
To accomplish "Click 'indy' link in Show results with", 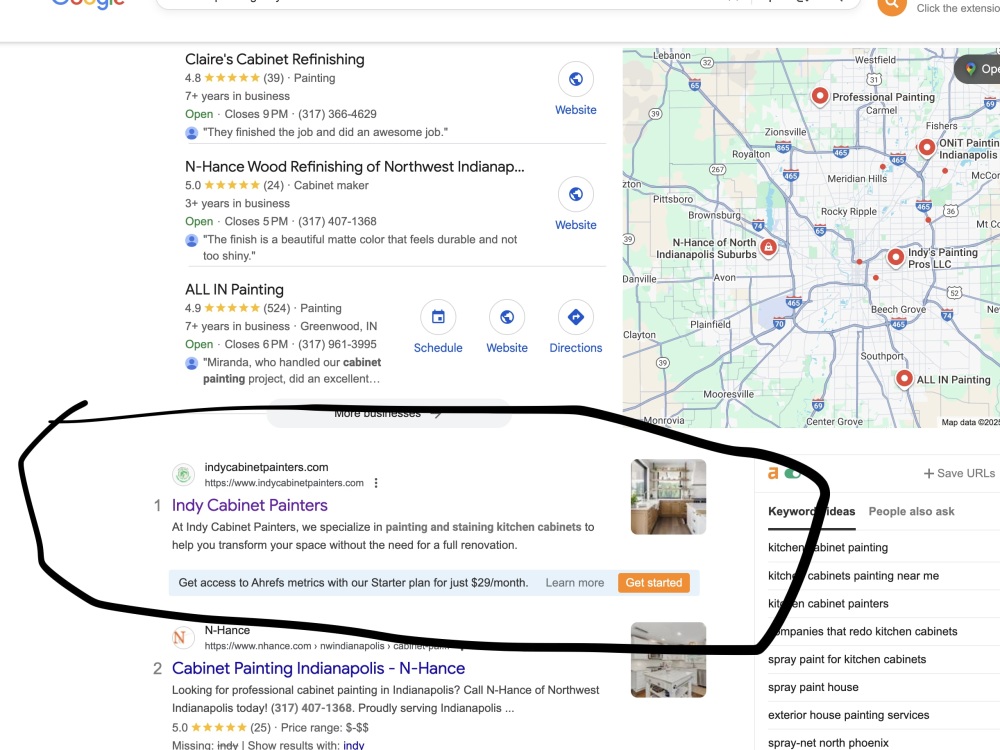I will click(353, 745).
